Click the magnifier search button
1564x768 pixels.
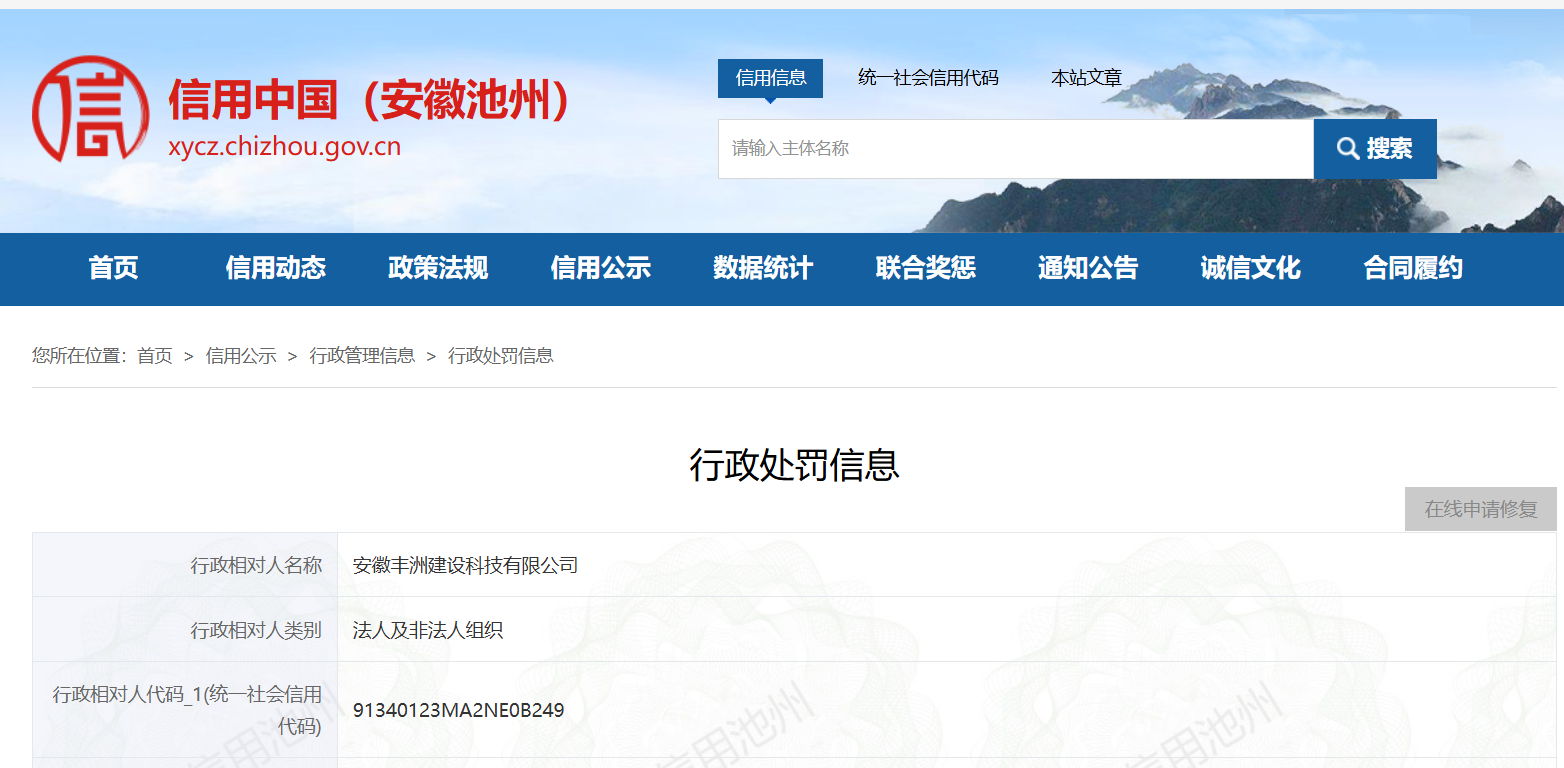pyautogui.click(x=1374, y=149)
